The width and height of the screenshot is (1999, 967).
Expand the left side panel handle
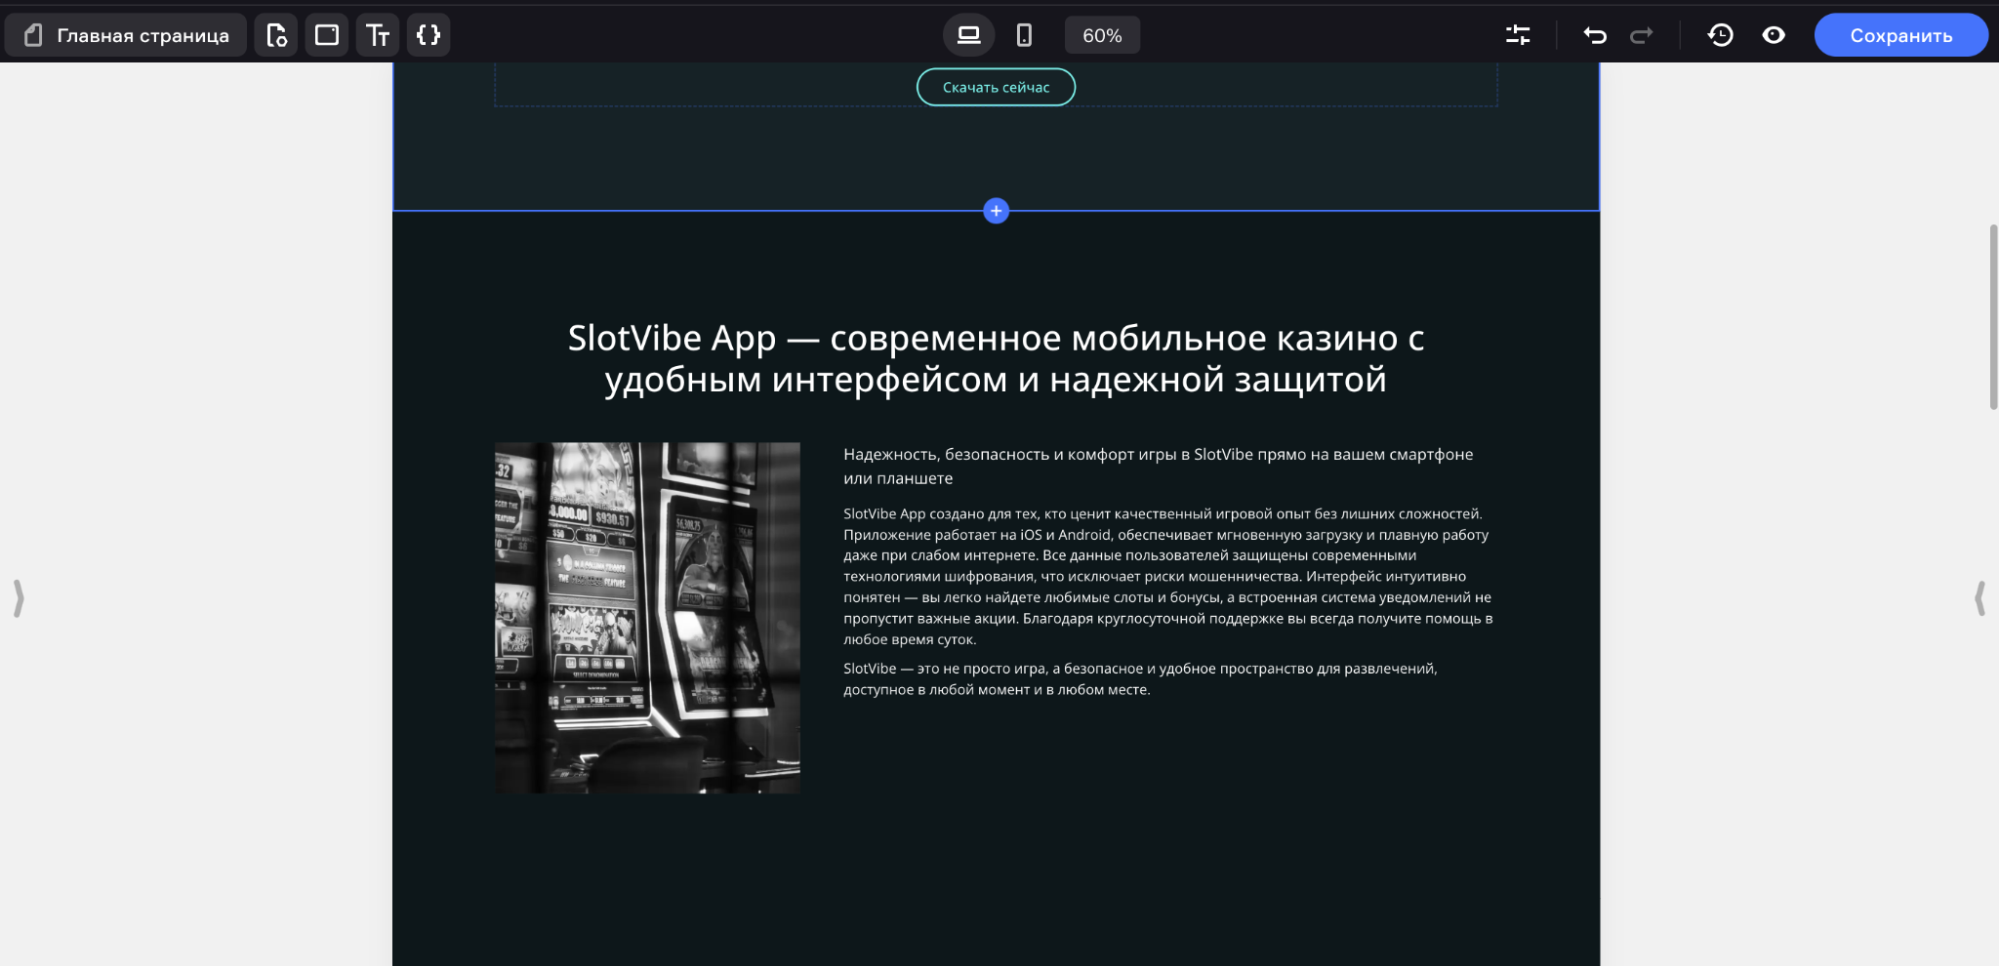(18, 598)
